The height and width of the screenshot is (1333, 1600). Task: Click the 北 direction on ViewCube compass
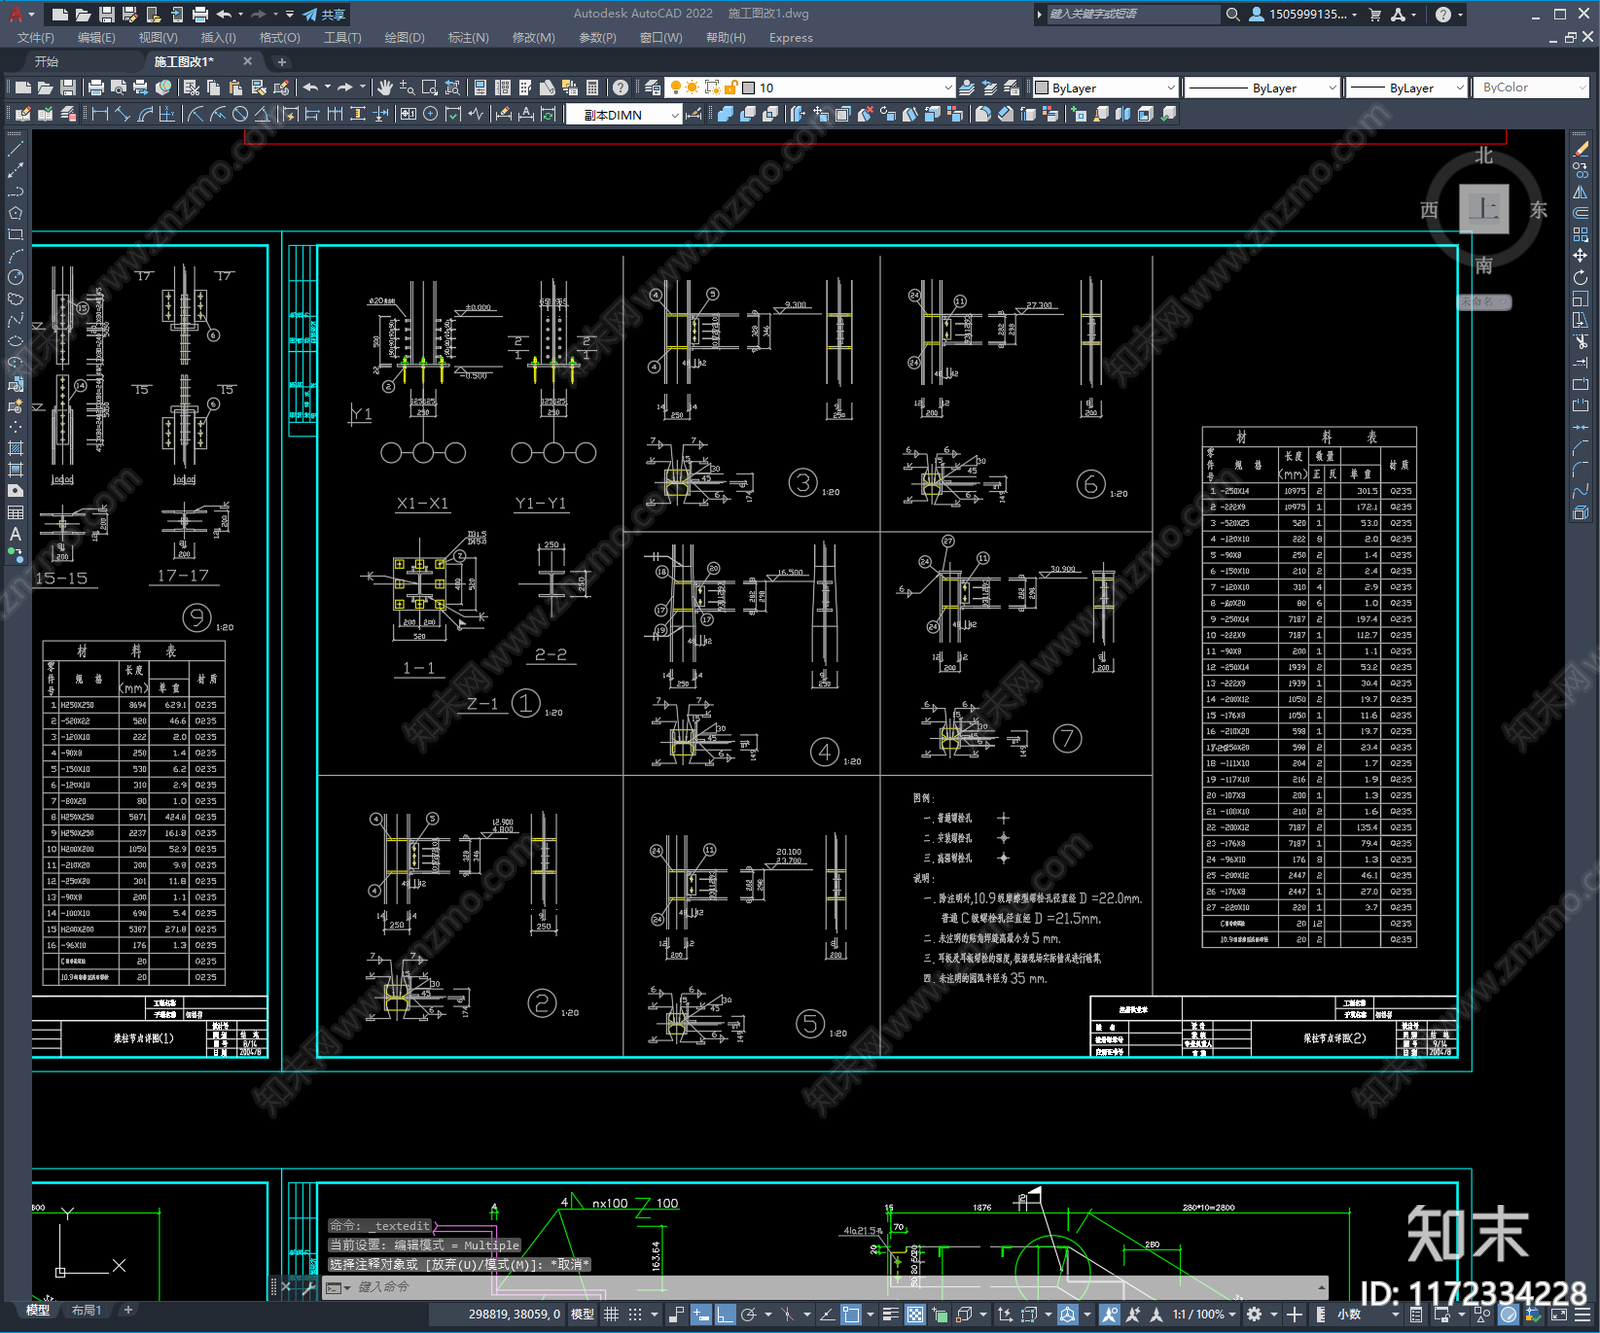click(x=1484, y=156)
